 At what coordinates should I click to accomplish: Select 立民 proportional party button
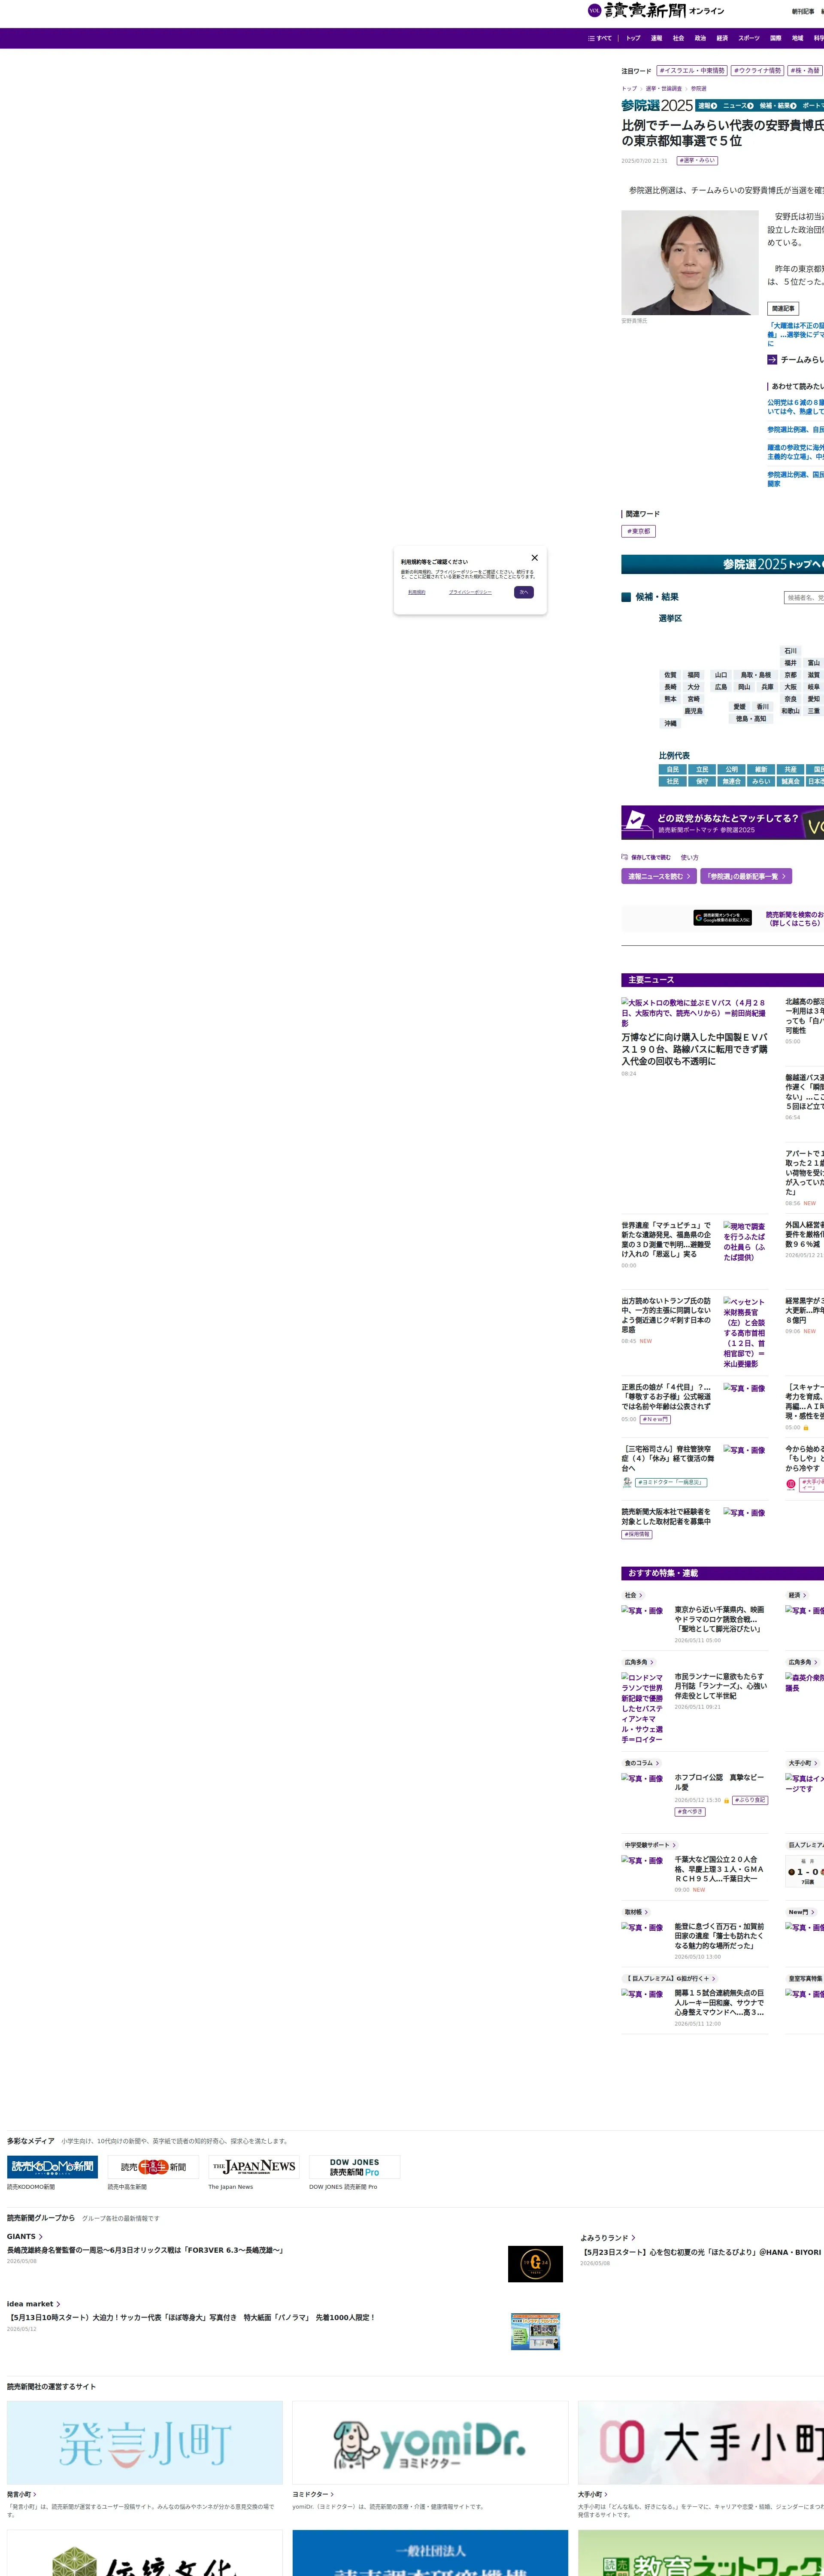coord(702,770)
